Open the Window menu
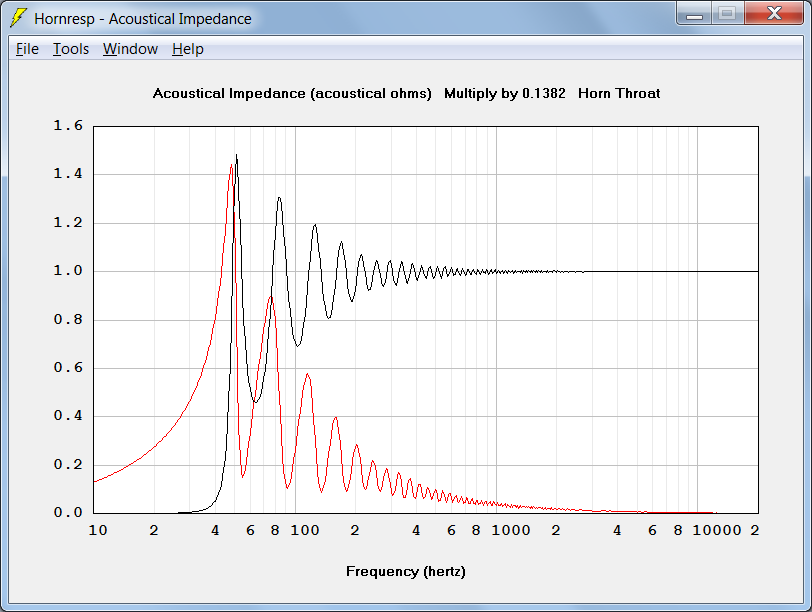812x612 pixels. click(130, 49)
